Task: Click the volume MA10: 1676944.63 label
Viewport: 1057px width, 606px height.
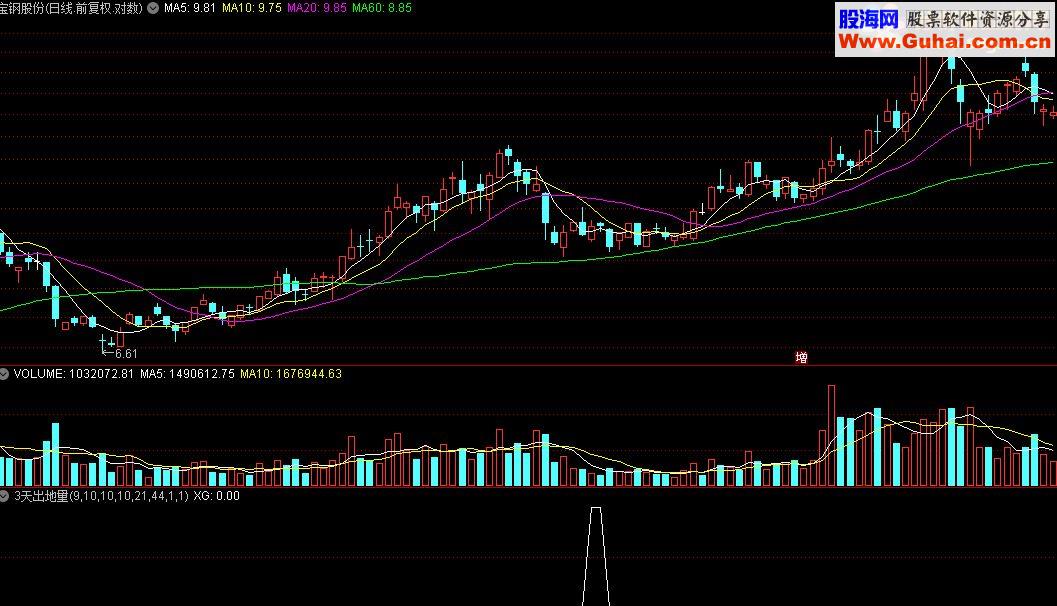Action: 291,373
